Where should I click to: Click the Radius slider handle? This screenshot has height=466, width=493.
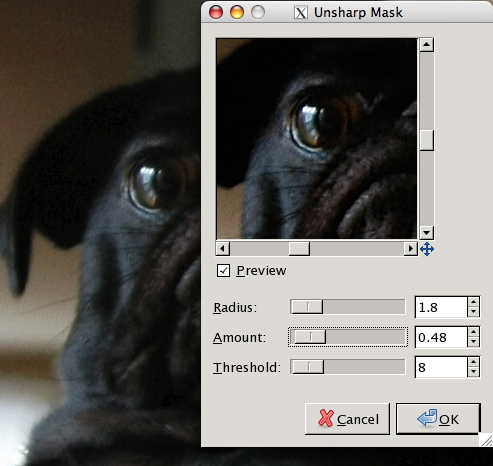[307, 307]
